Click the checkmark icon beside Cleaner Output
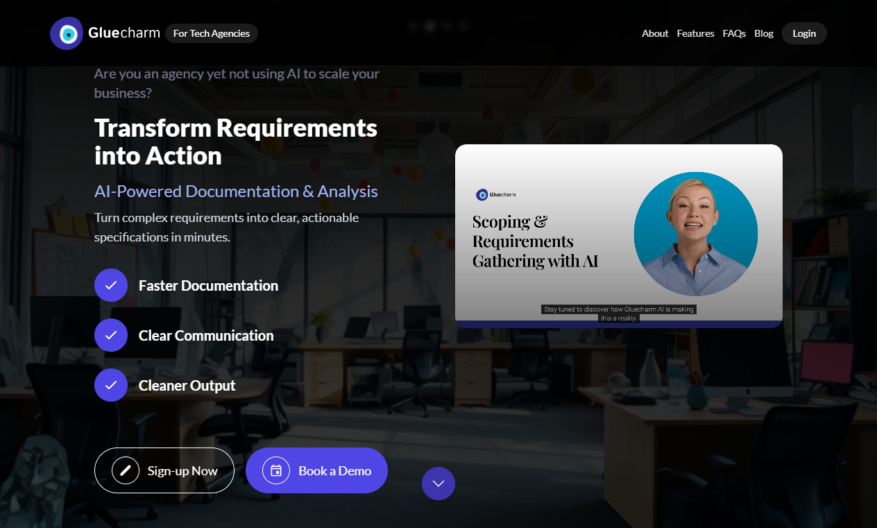The height and width of the screenshot is (528, 877). coord(111,385)
